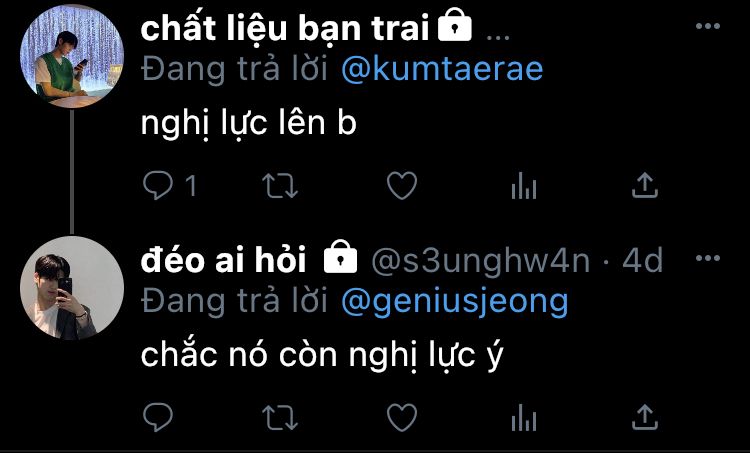Open chất liệu bạn trai profile picture
Viewport: 750px width, 453px height.
pyautogui.click(x=72, y=56)
